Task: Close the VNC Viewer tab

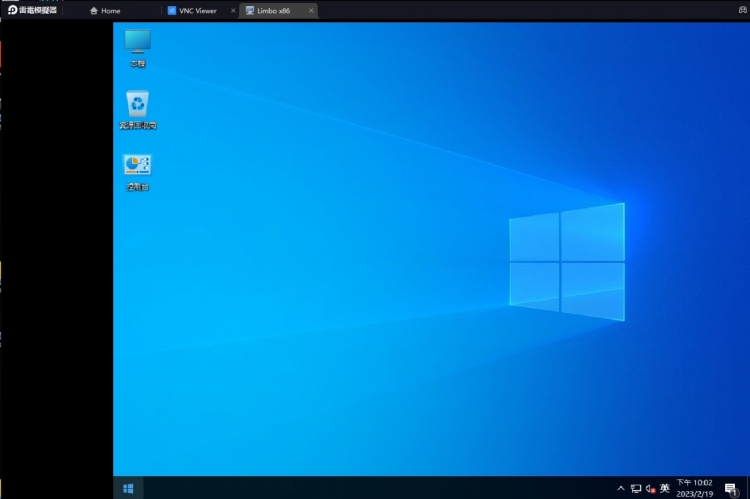Action: pos(233,11)
